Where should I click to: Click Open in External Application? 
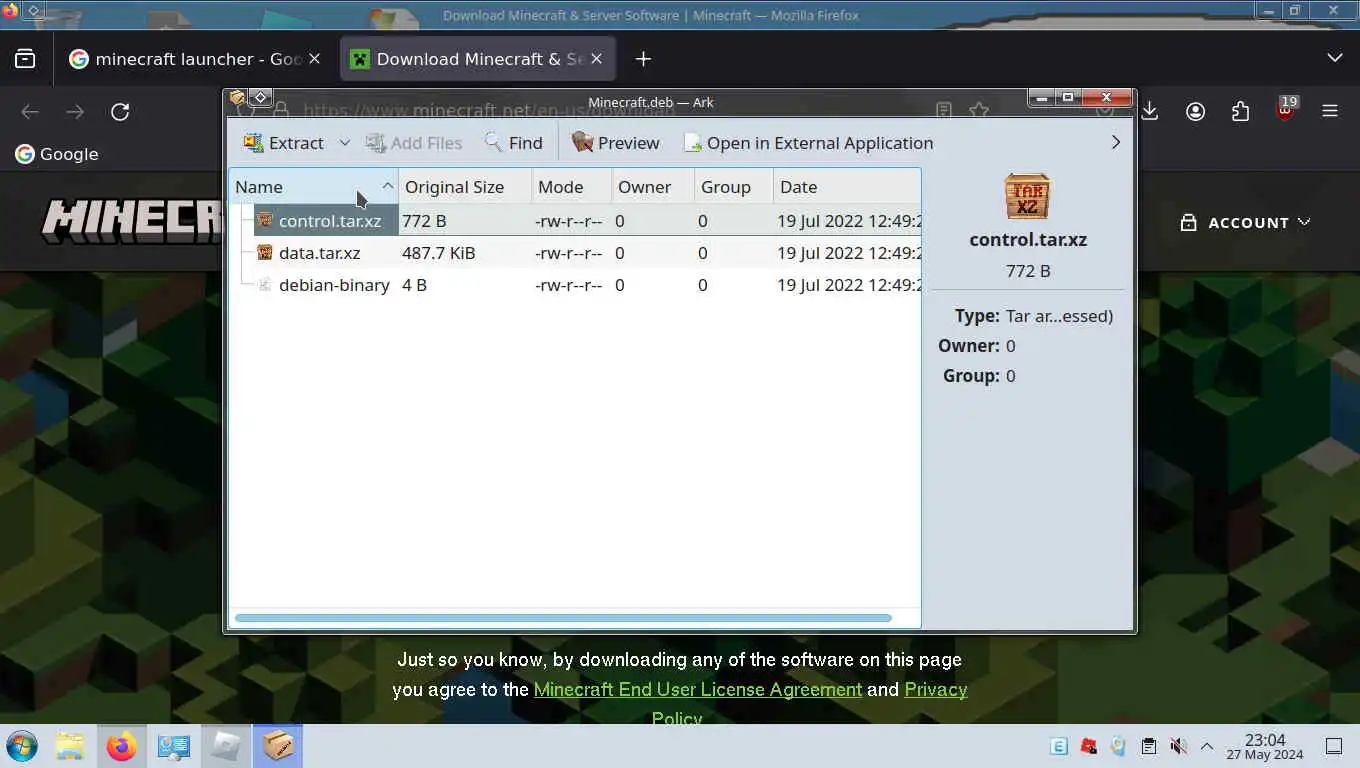pyautogui.click(x=808, y=143)
